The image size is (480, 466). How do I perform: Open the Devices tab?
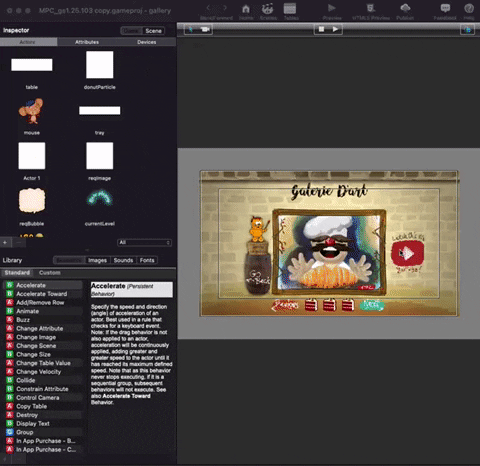147,42
